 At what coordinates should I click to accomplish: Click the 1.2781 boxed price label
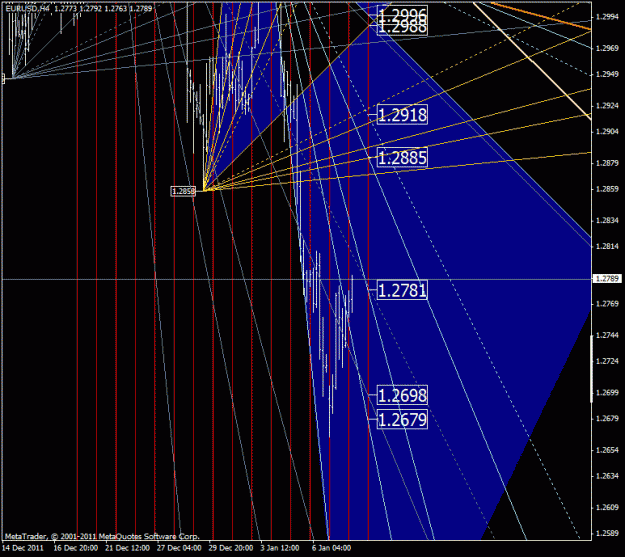(x=402, y=290)
